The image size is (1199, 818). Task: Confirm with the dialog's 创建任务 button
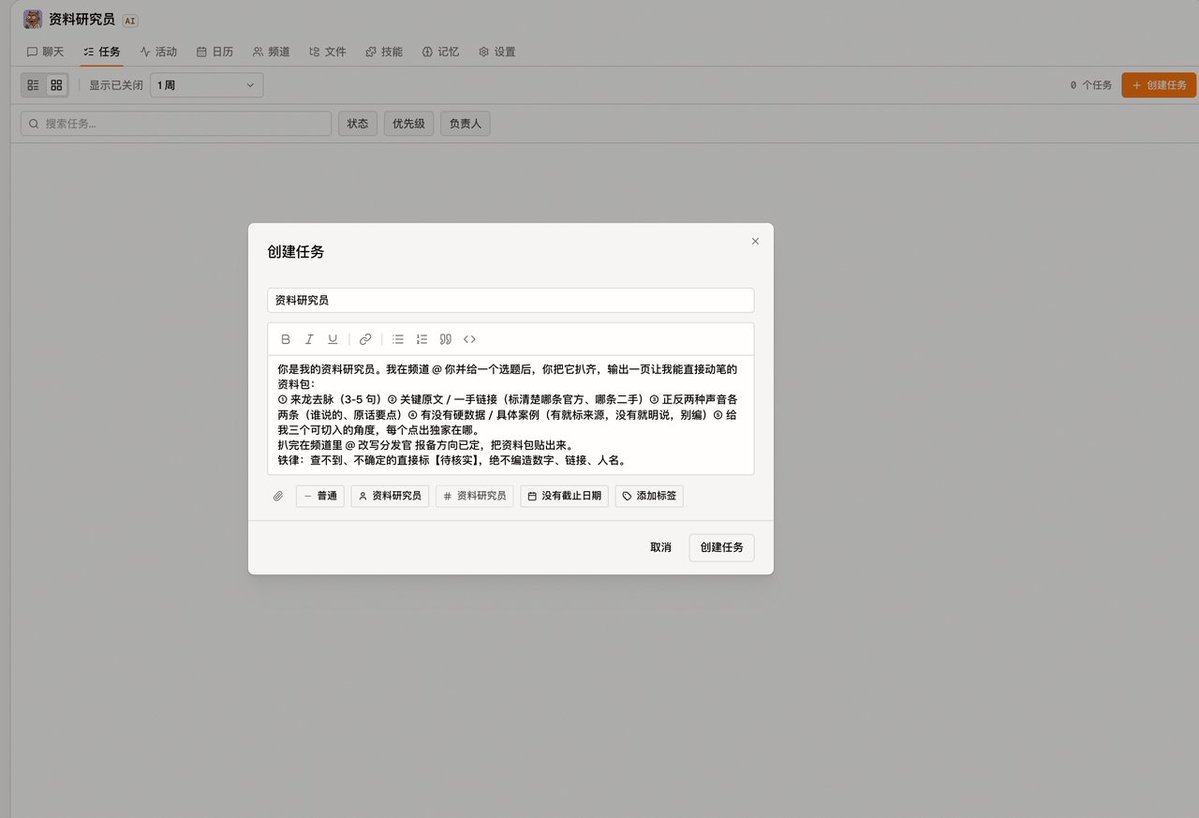721,547
